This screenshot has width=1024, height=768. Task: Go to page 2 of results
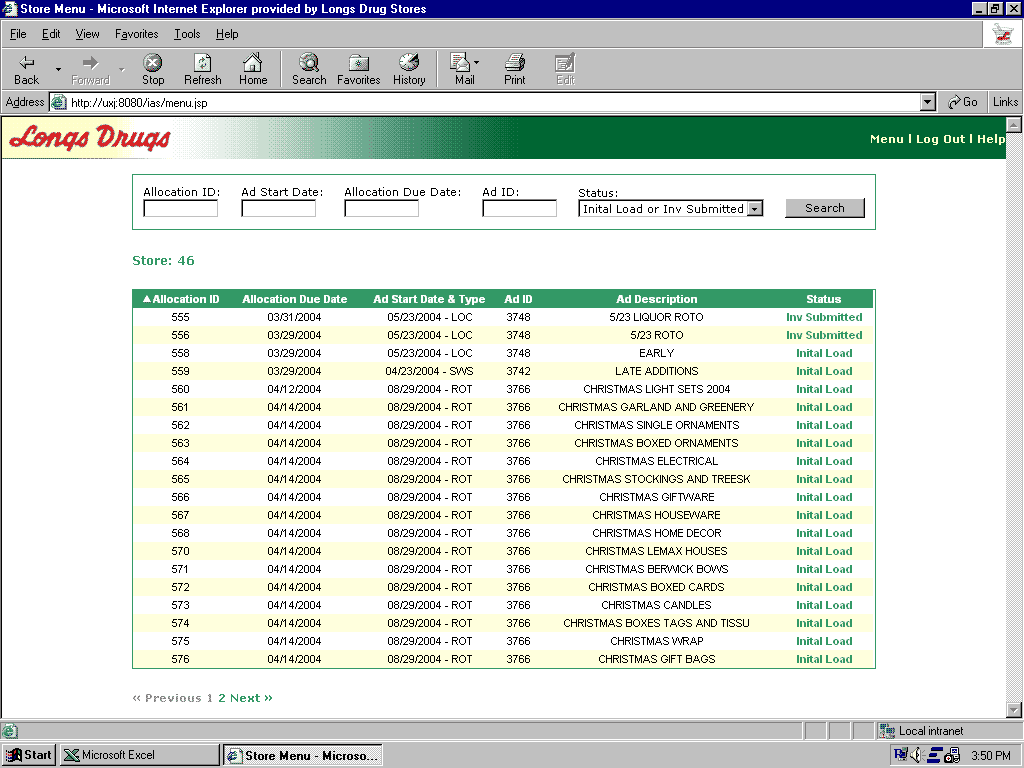pos(222,698)
